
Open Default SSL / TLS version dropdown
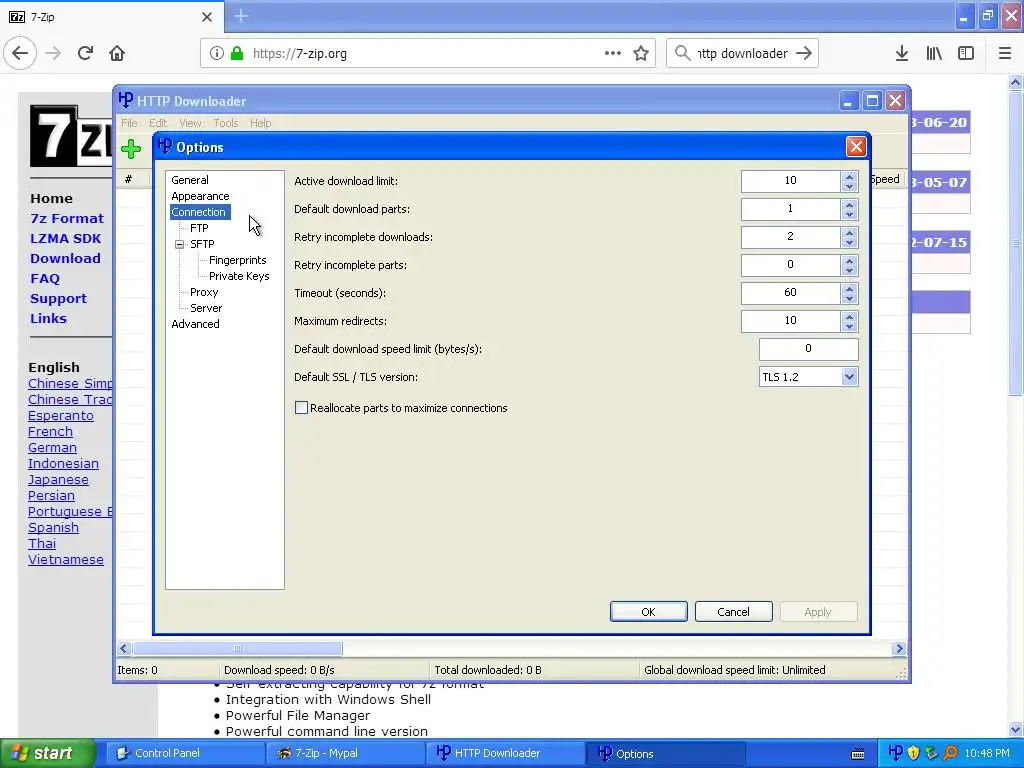[x=849, y=377]
